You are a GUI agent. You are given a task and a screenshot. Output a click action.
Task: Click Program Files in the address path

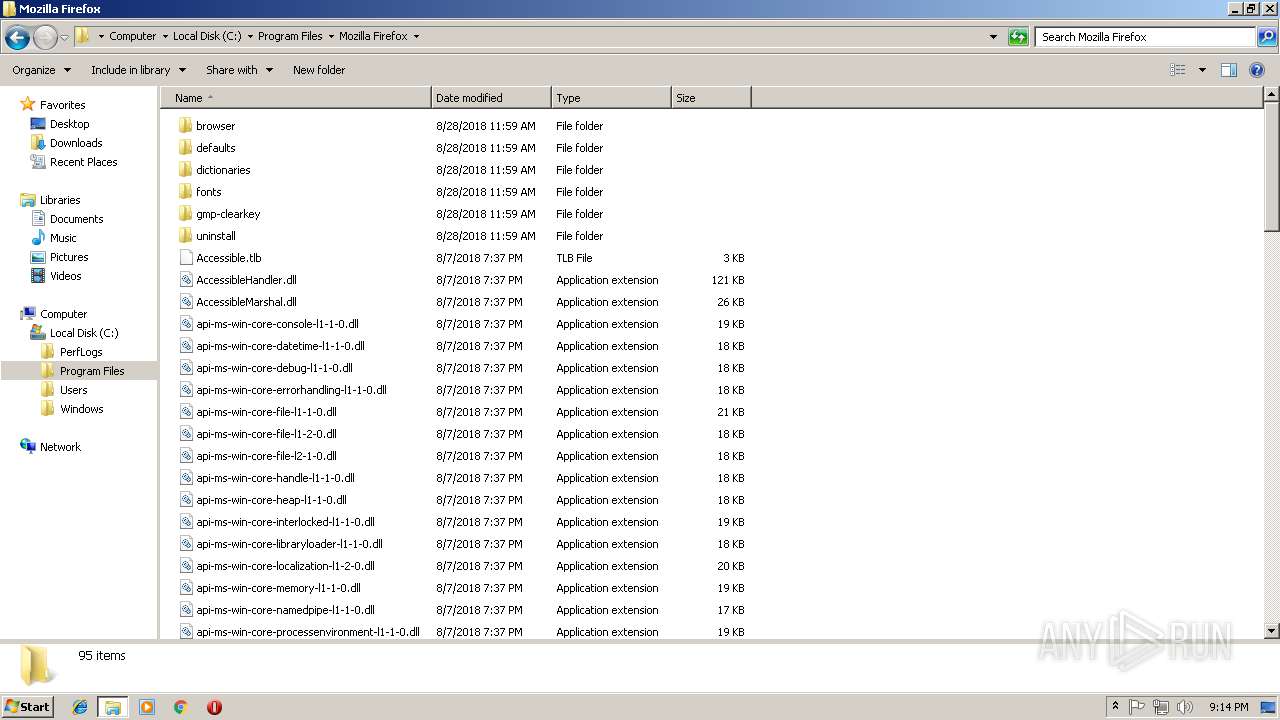[x=290, y=36]
